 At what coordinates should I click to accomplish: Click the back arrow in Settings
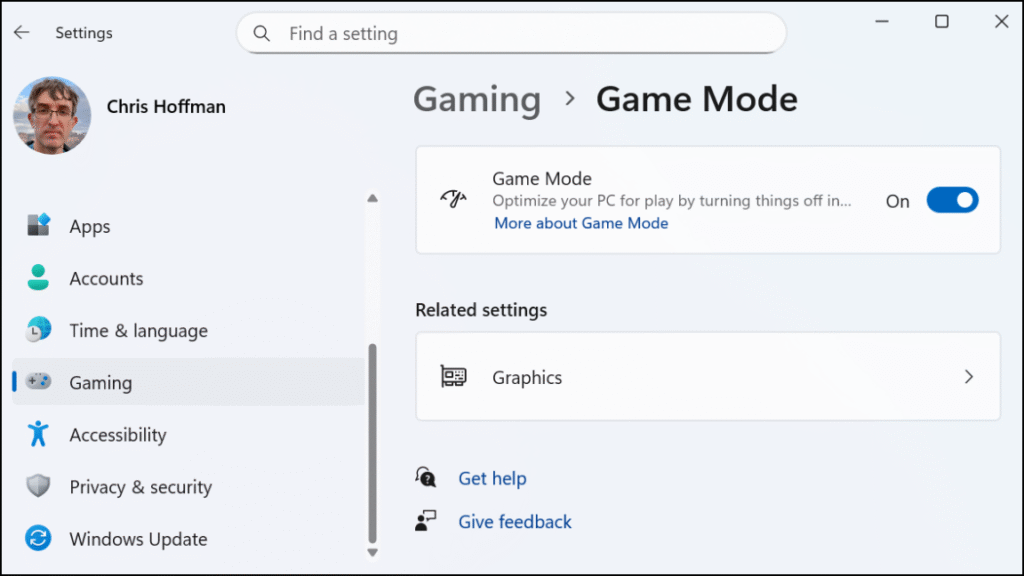point(22,33)
